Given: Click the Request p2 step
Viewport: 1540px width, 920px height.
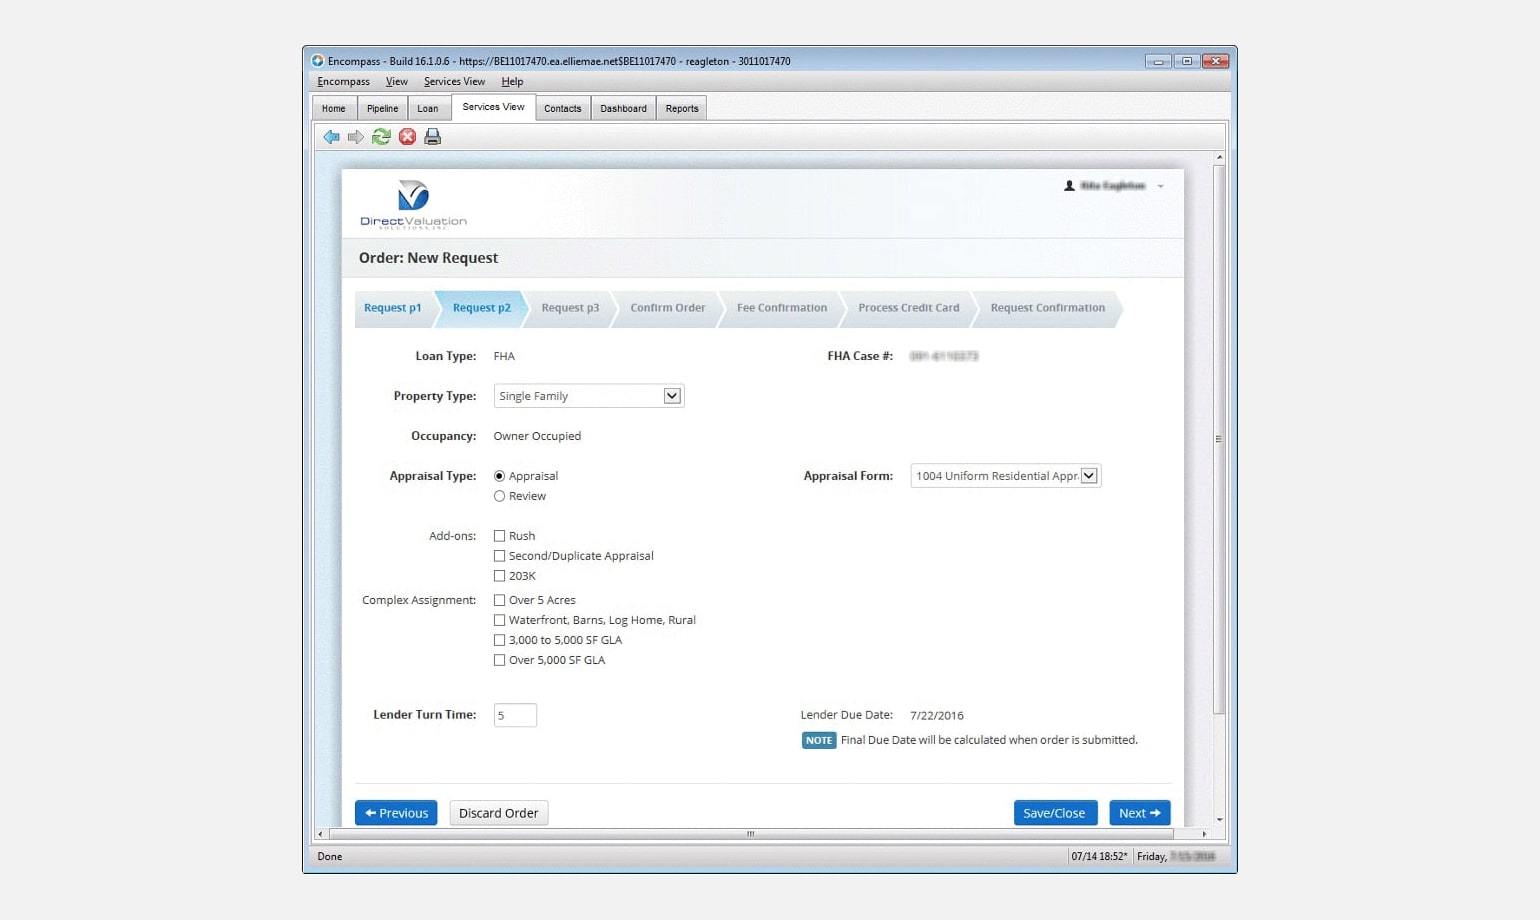Looking at the screenshot, I should click(481, 308).
